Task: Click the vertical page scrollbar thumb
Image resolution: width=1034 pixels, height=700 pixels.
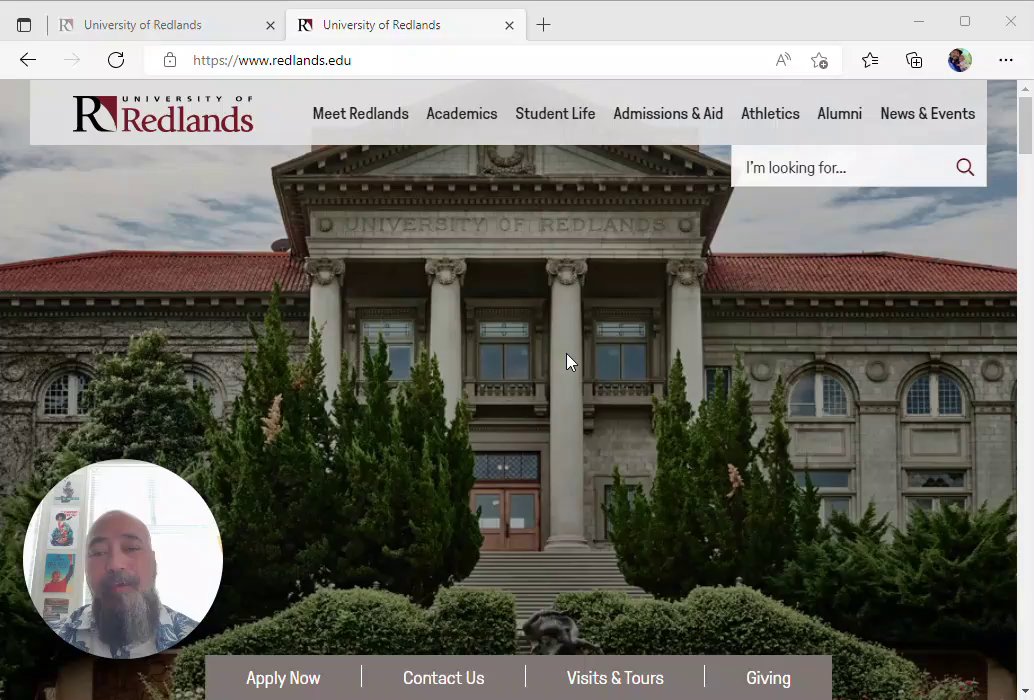Action: 1025,125
